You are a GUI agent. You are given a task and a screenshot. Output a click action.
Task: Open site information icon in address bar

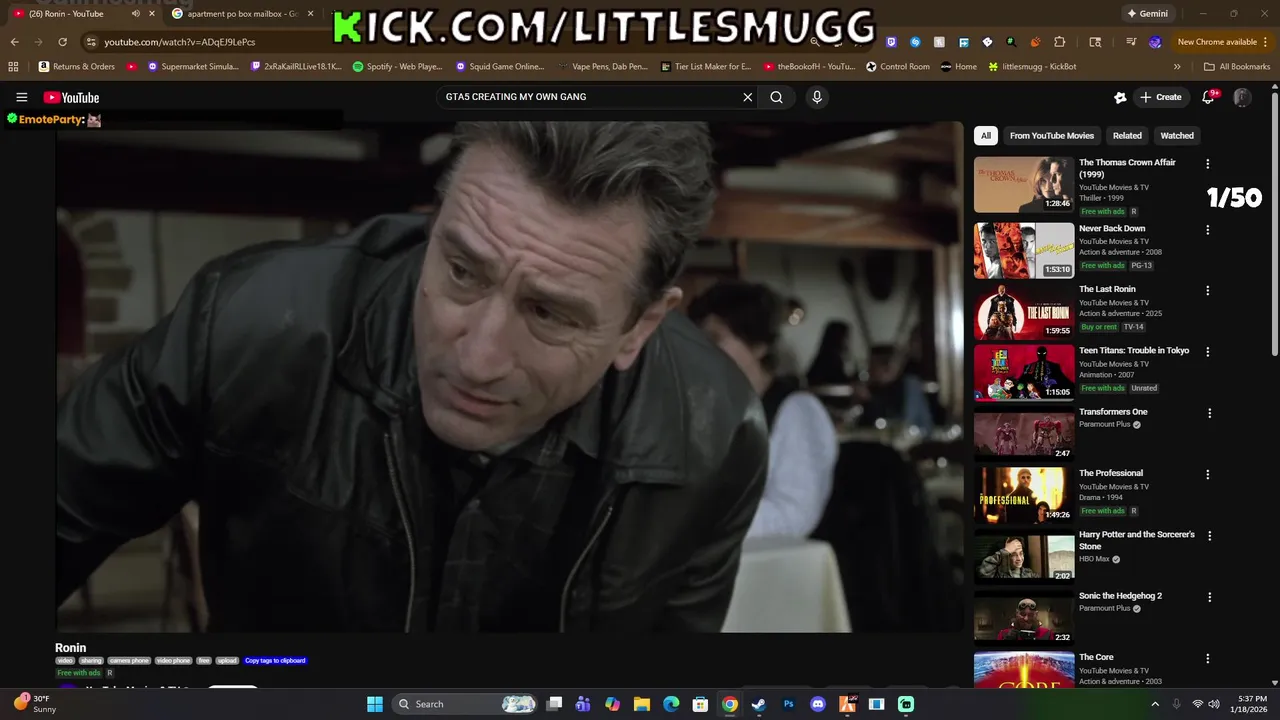point(91,42)
